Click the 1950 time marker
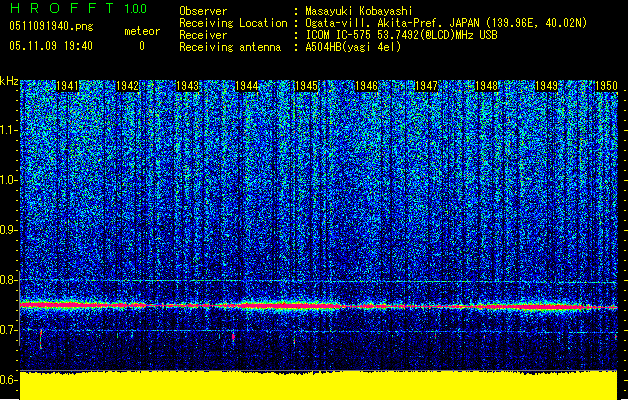Viewport: 629px width, 400px height. click(606, 86)
